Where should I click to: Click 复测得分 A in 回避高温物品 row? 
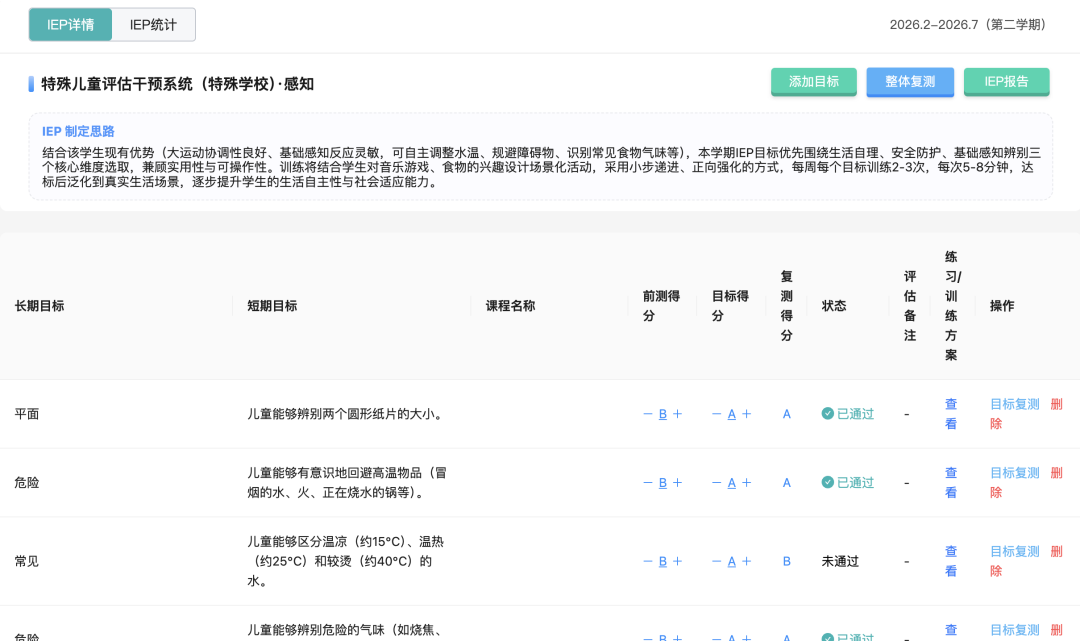[787, 483]
